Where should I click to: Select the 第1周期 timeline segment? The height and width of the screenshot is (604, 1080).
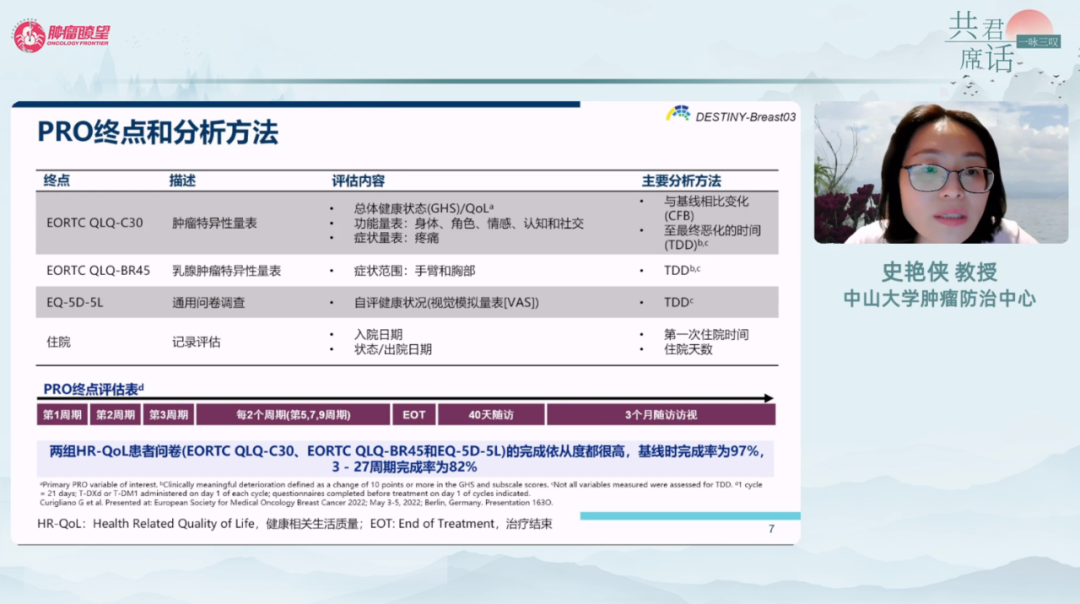pos(63,414)
